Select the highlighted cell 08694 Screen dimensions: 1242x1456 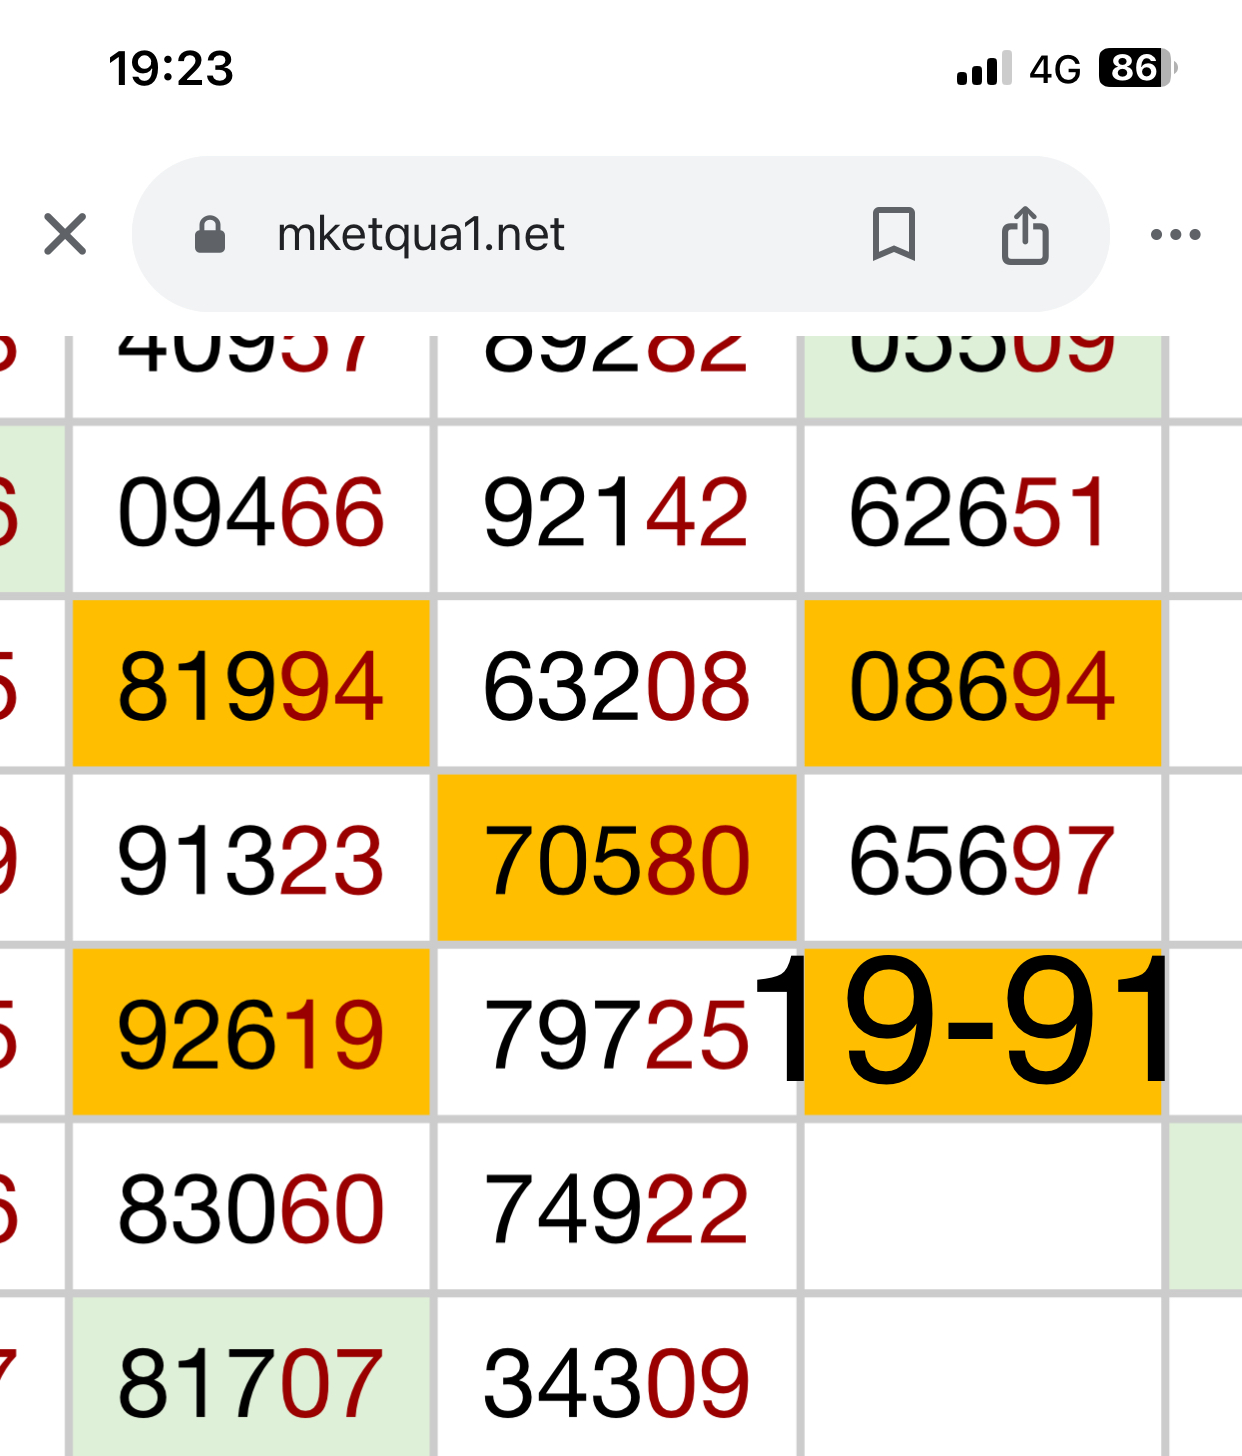click(x=982, y=686)
